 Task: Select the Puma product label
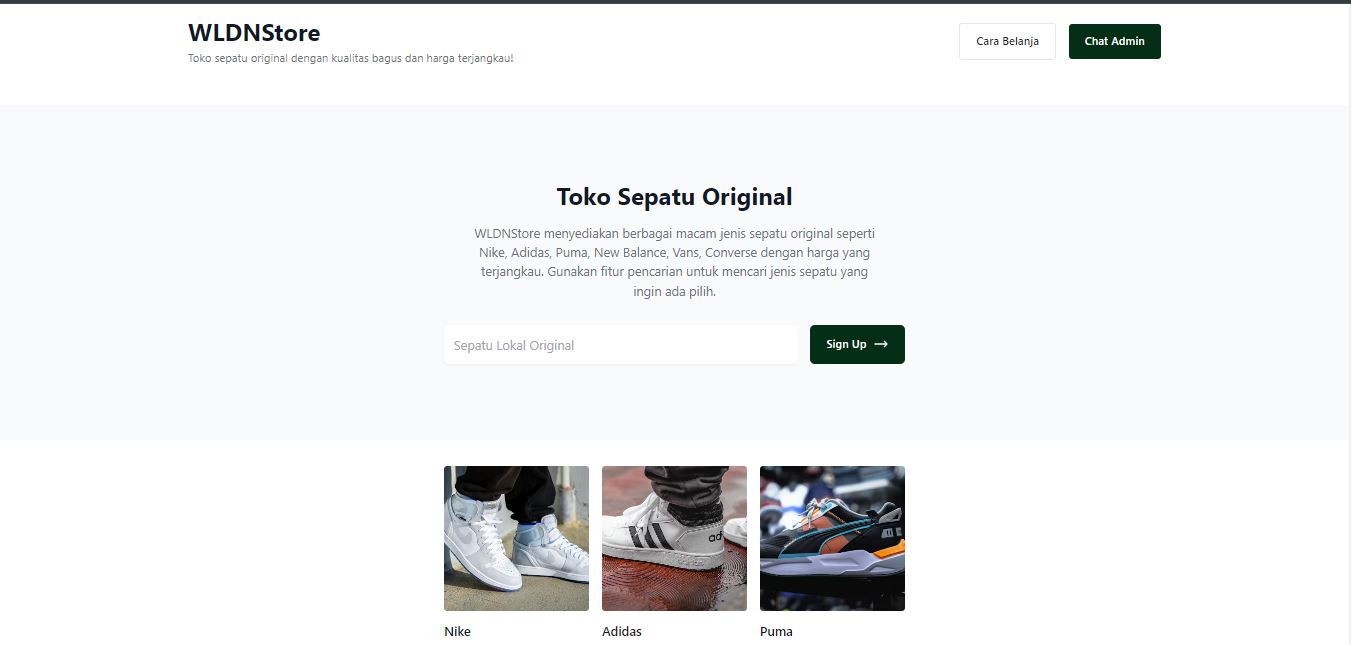(x=776, y=632)
